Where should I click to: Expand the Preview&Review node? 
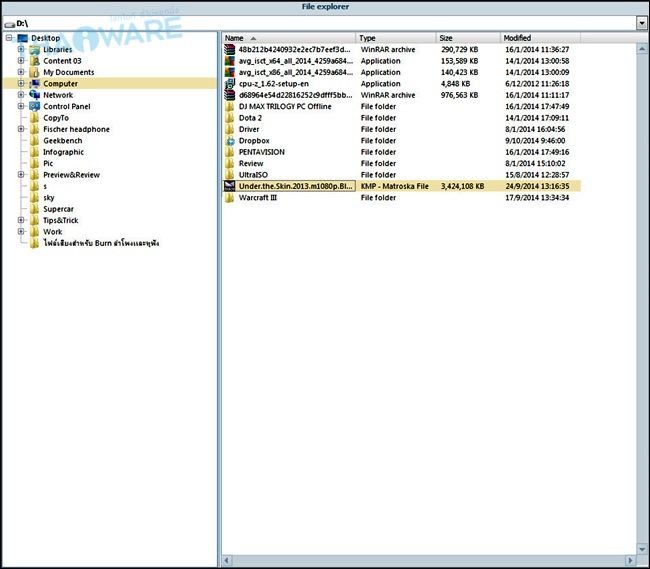[x=21, y=174]
